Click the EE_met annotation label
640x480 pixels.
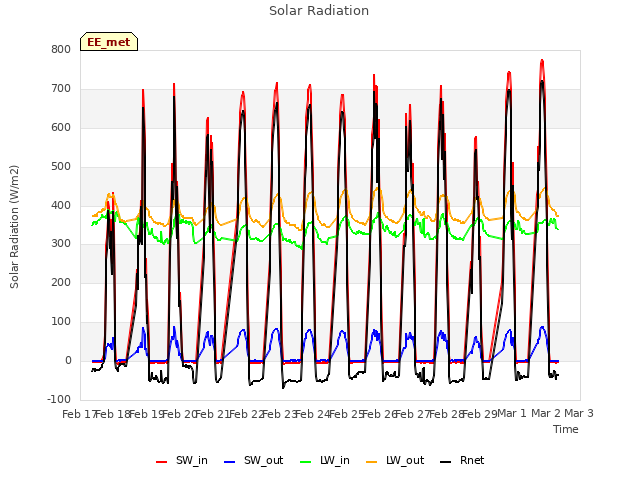pos(109,42)
